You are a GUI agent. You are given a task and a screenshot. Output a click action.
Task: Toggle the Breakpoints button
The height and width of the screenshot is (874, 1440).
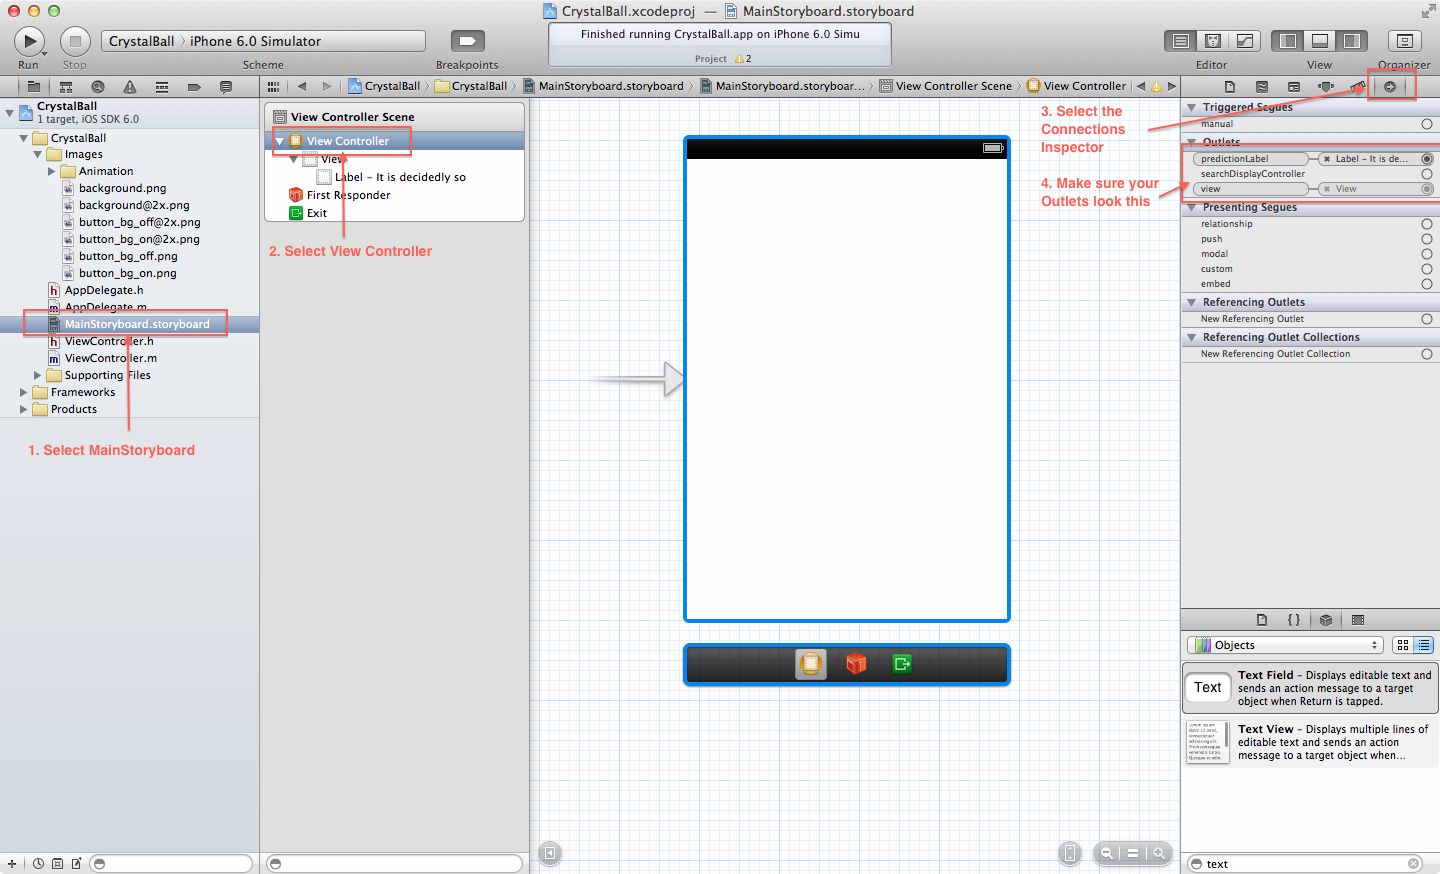point(467,41)
